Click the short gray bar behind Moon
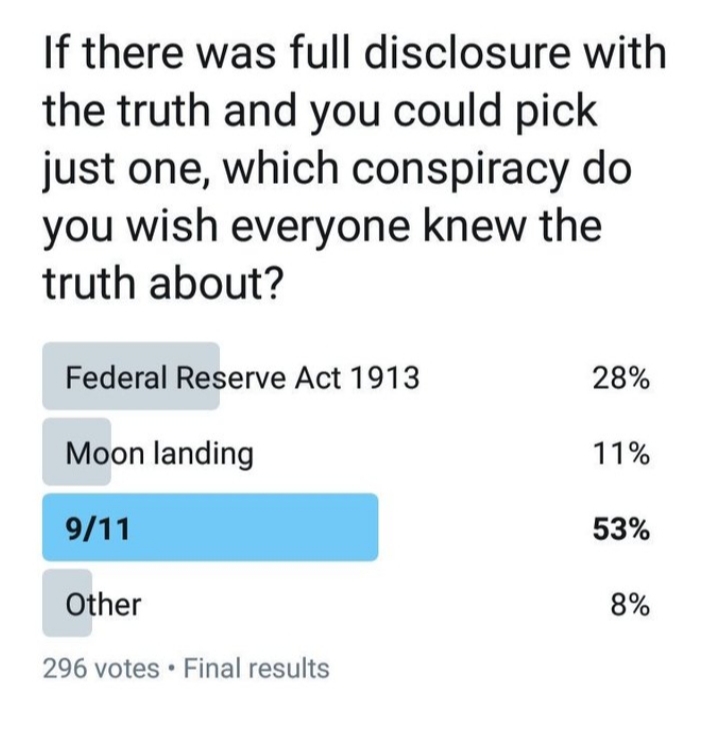Image resolution: width=720 pixels, height=734 pixels. click(77, 452)
